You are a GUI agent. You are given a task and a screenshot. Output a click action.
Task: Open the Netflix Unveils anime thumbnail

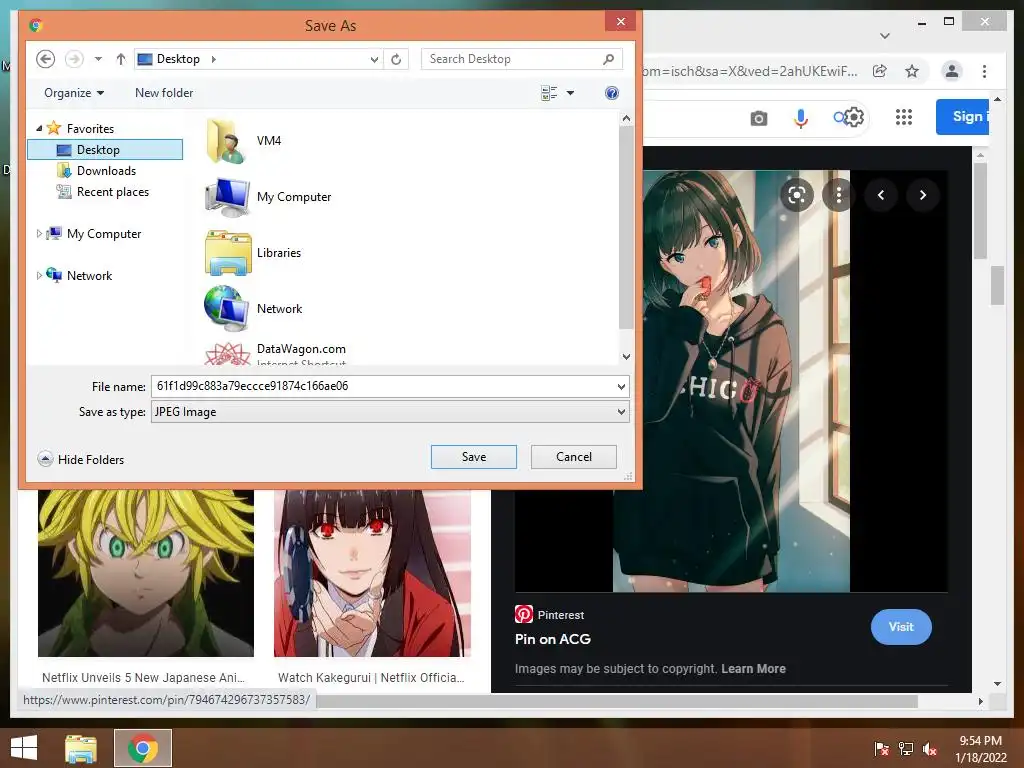[x=146, y=573]
